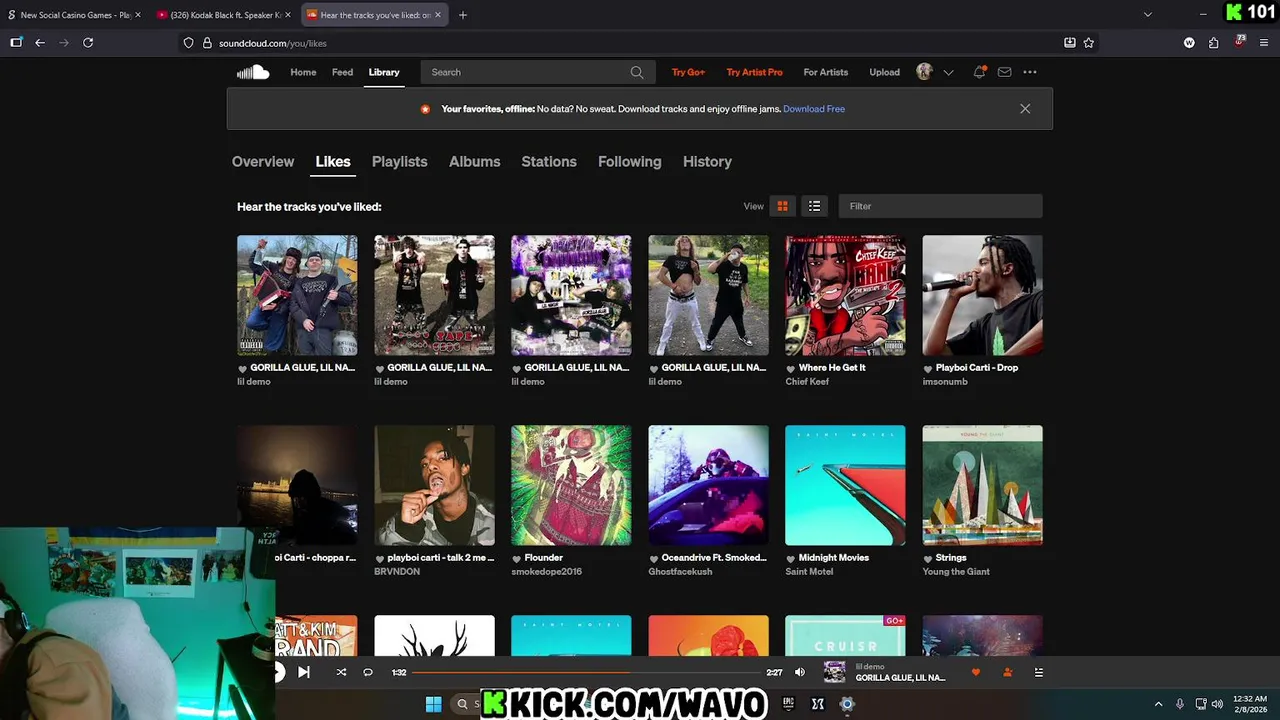Open the messages envelope
1280x720 pixels.
tap(1004, 72)
